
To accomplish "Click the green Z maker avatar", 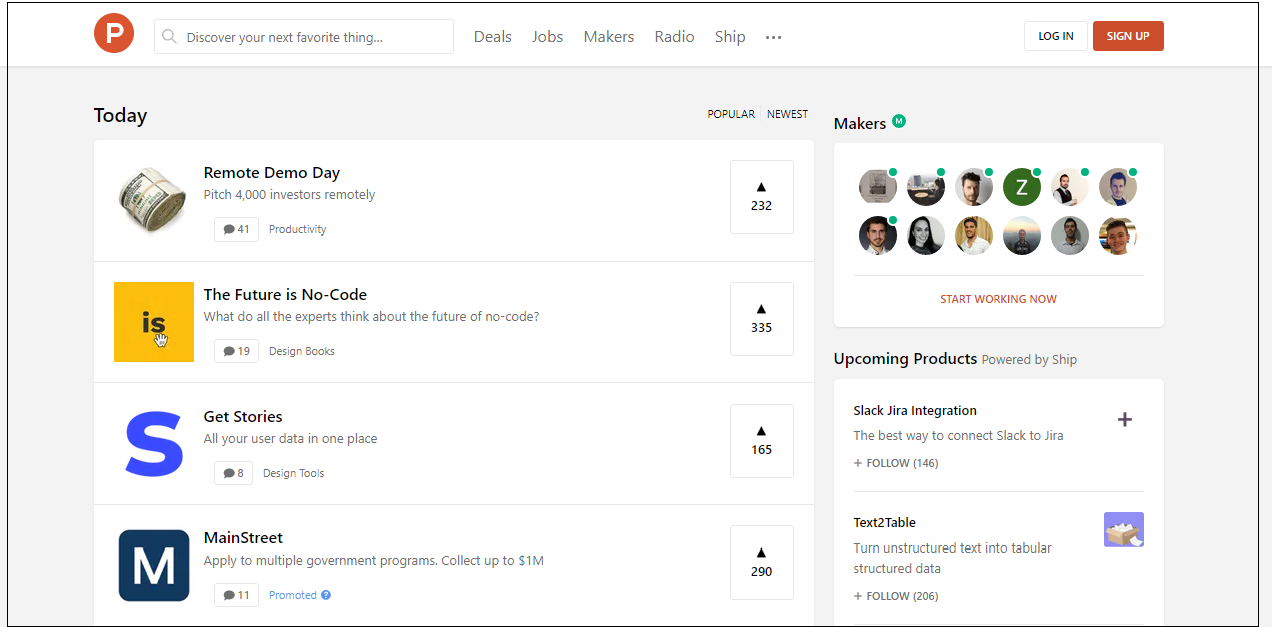I will coord(1022,187).
